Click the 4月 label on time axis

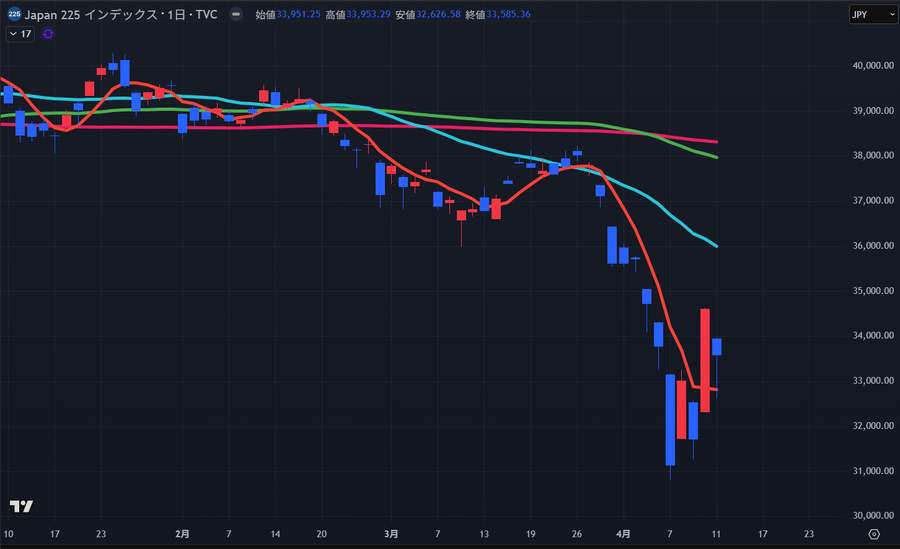[x=623, y=534]
